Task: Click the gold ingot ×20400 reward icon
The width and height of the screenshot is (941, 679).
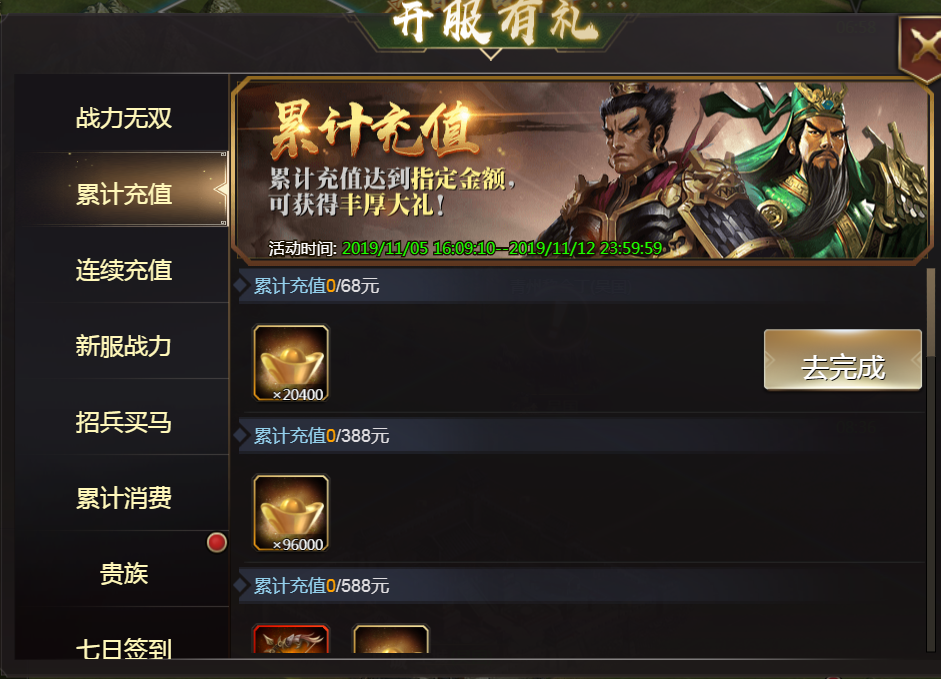Action: pyautogui.click(x=291, y=363)
